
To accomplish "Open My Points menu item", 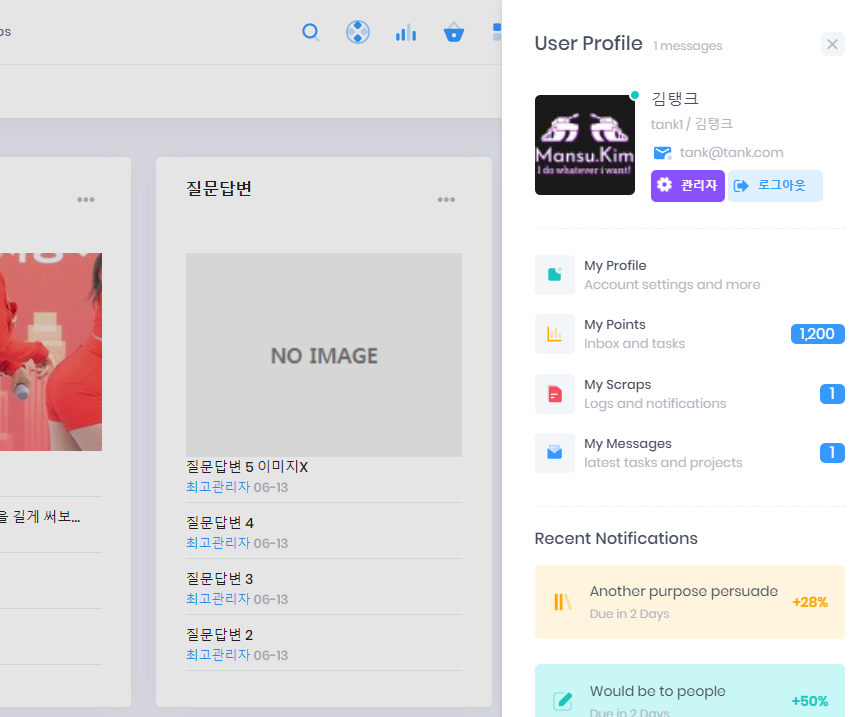I will pos(614,325).
